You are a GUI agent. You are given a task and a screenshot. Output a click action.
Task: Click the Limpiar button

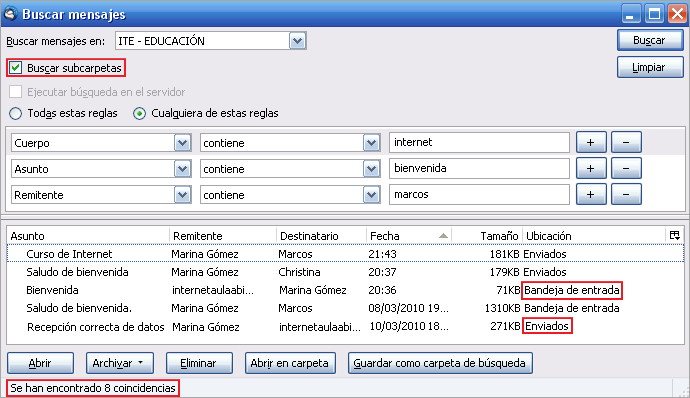[650, 67]
